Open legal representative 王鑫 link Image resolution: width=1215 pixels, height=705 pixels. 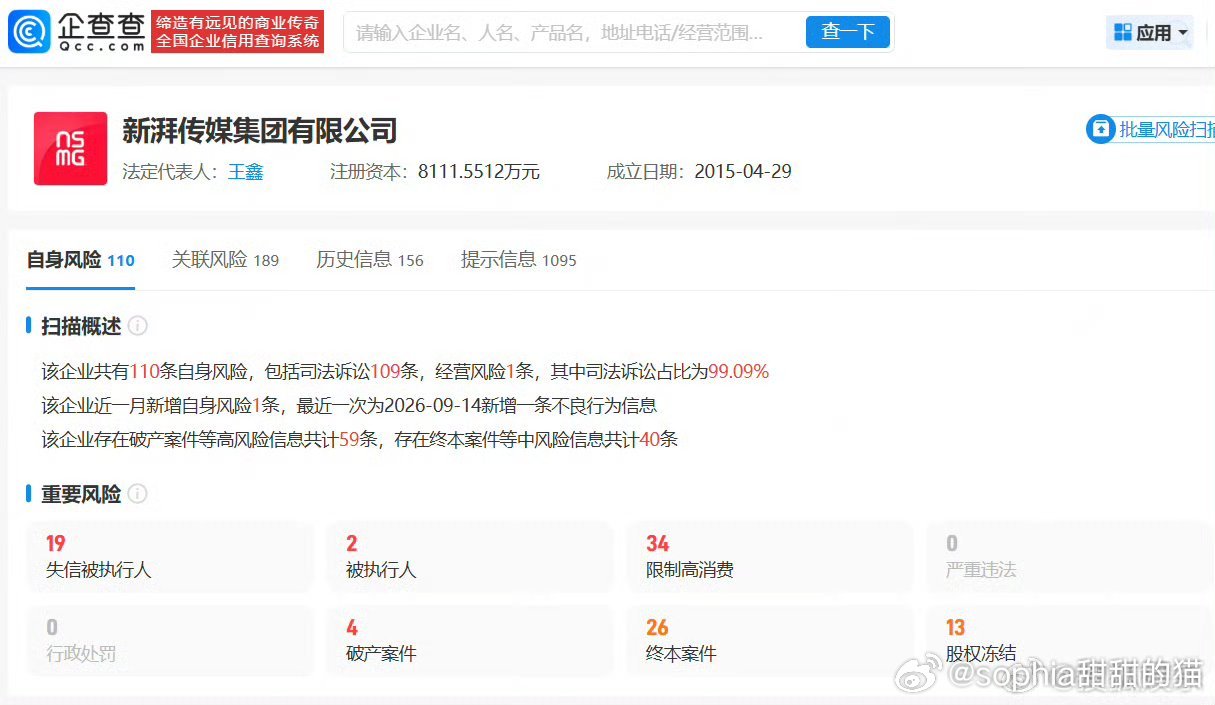pos(246,172)
